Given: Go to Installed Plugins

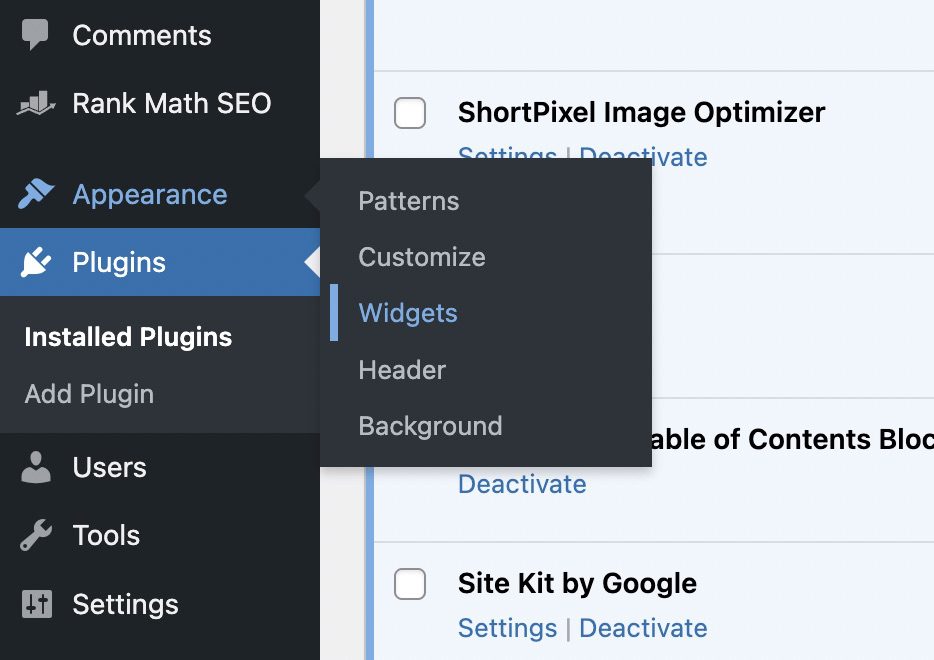Looking at the screenshot, I should point(128,337).
